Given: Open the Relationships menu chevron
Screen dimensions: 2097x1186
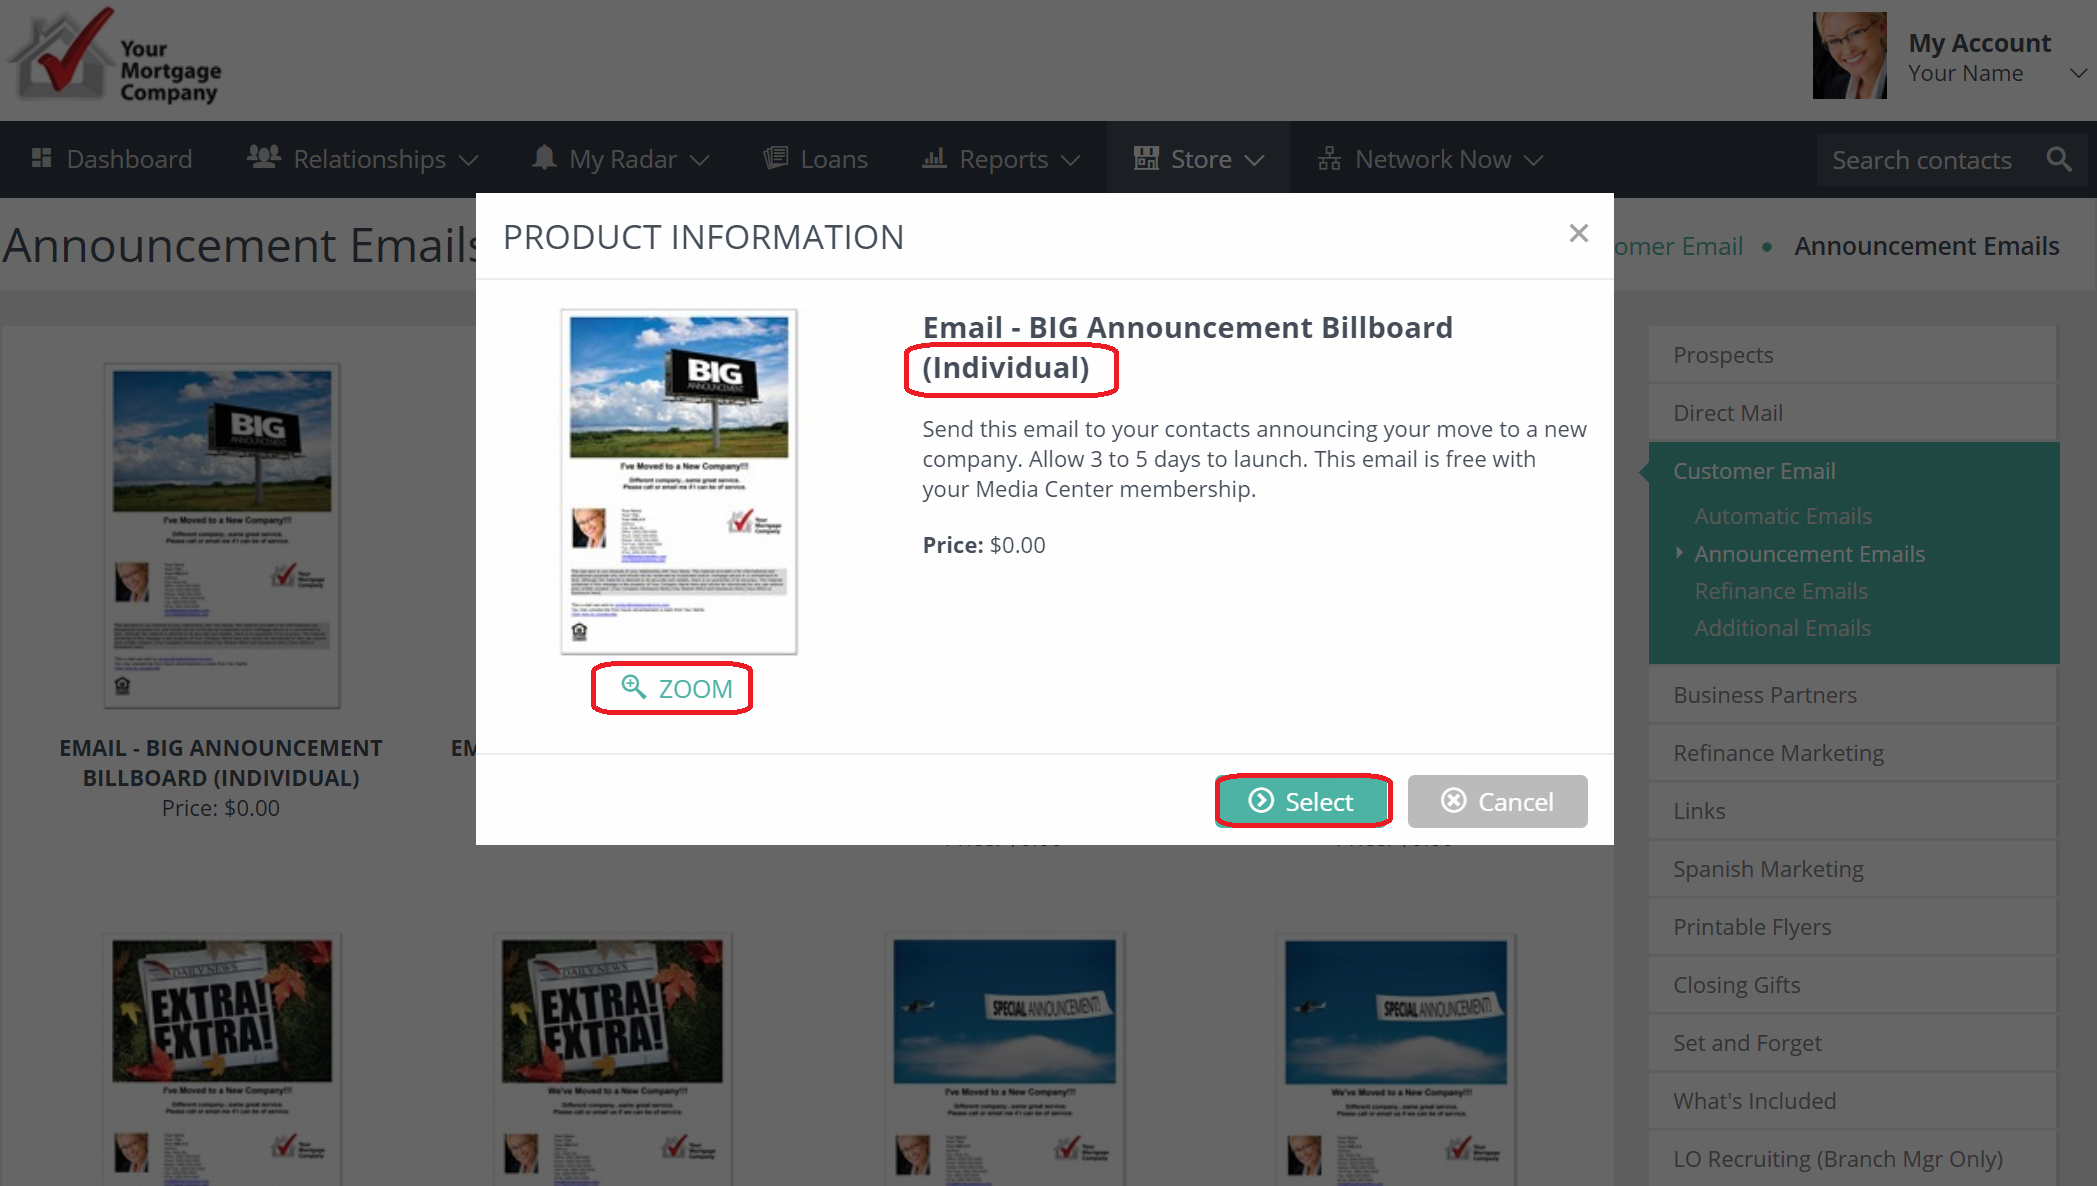Looking at the screenshot, I should pos(468,160).
